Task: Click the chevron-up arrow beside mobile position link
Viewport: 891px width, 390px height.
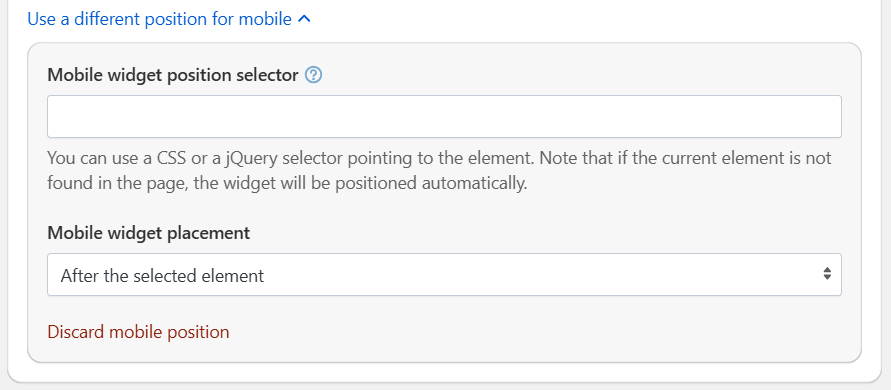Action: coord(304,19)
